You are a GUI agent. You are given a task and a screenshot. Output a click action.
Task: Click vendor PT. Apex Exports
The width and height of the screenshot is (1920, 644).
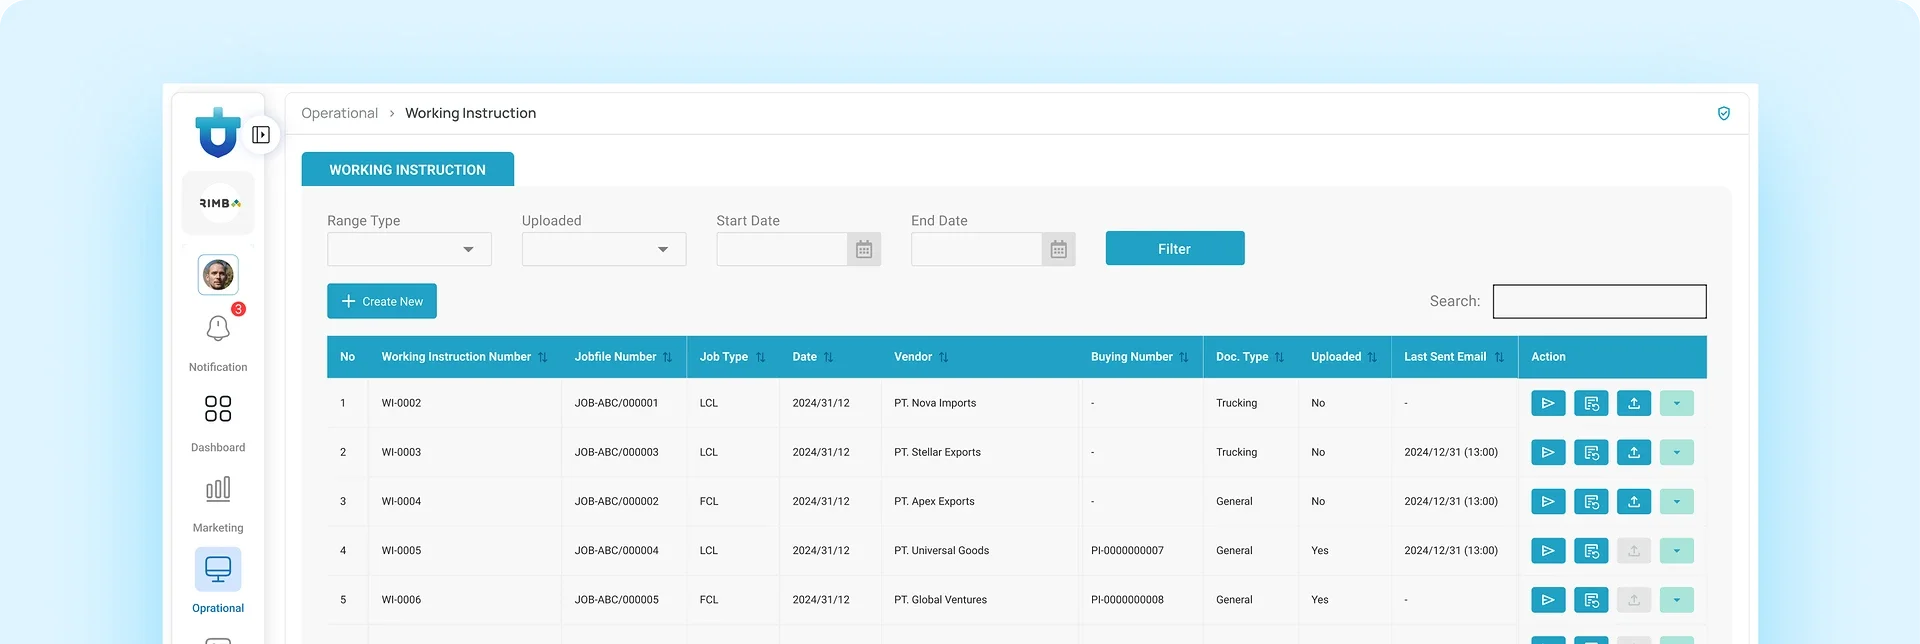point(934,501)
